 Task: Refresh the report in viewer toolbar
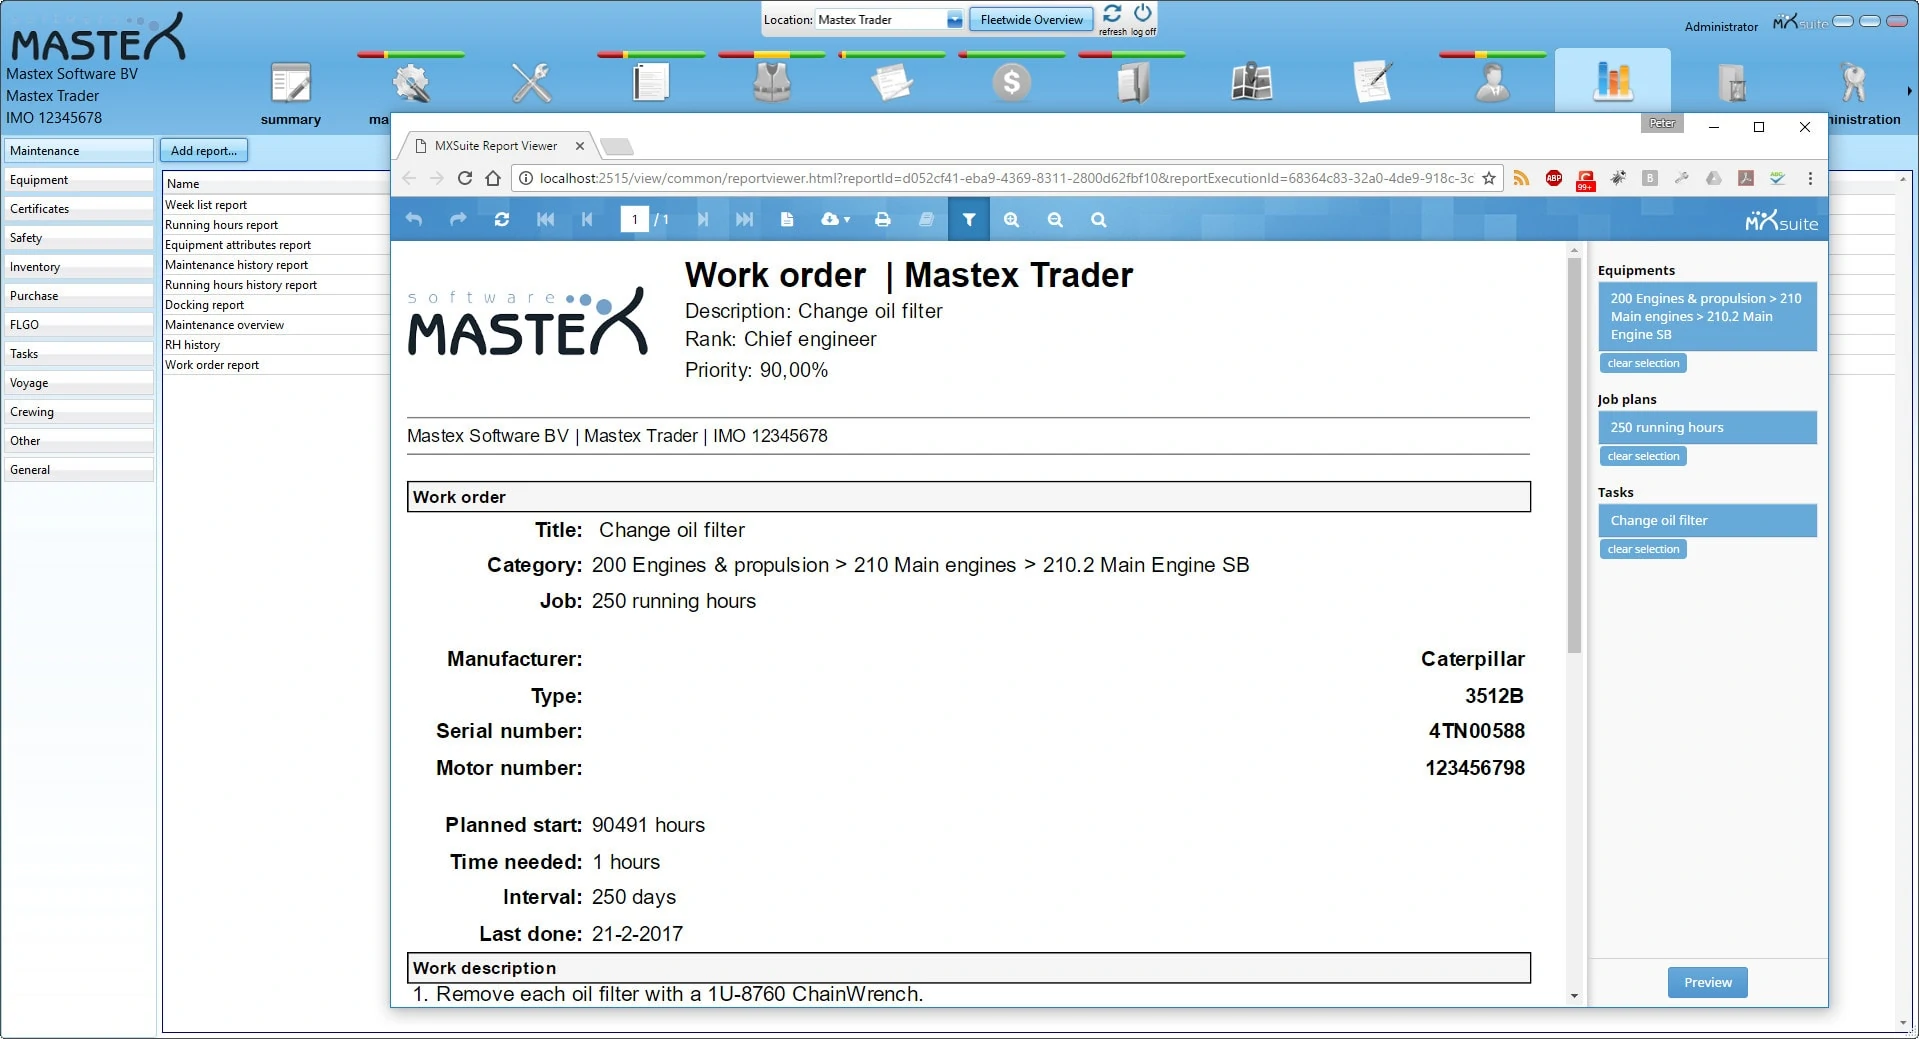tap(502, 220)
